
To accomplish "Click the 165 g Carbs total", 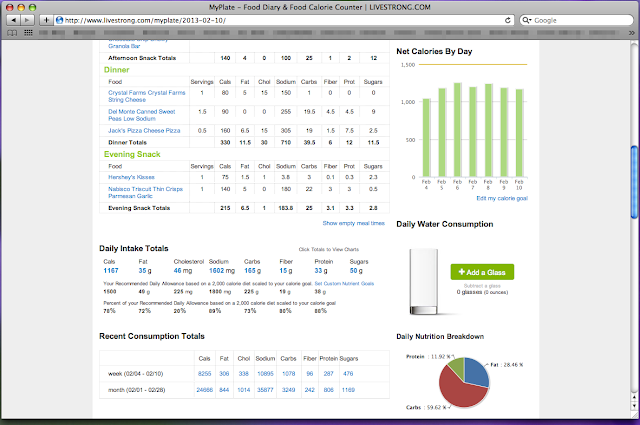I will click(252, 271).
